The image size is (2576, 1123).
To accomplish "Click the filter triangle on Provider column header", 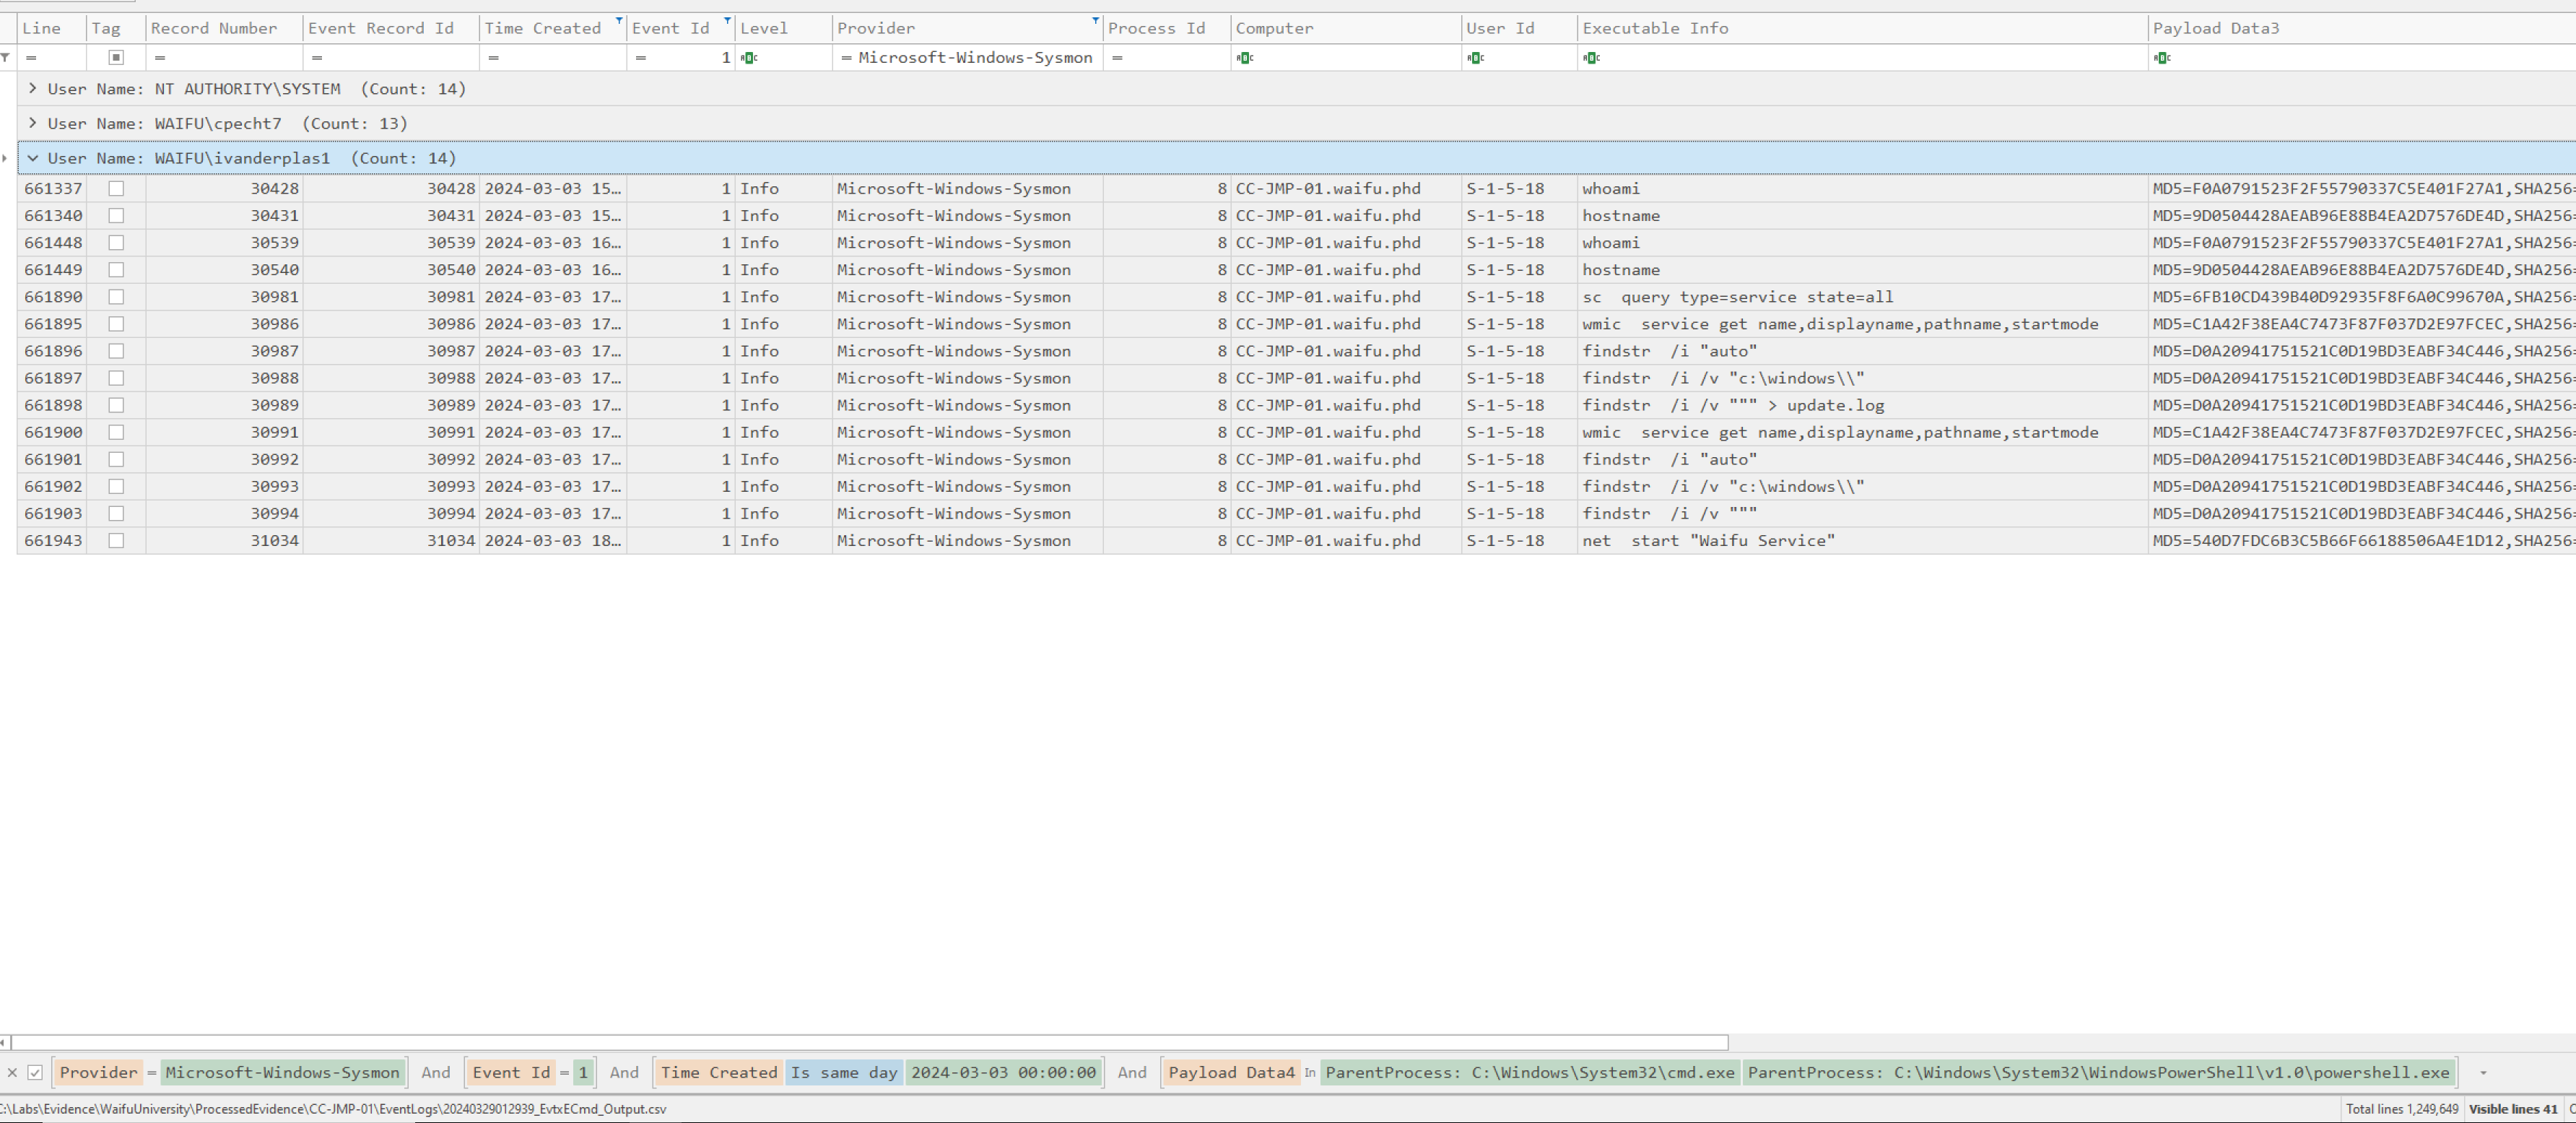I will pyautogui.click(x=1095, y=19).
